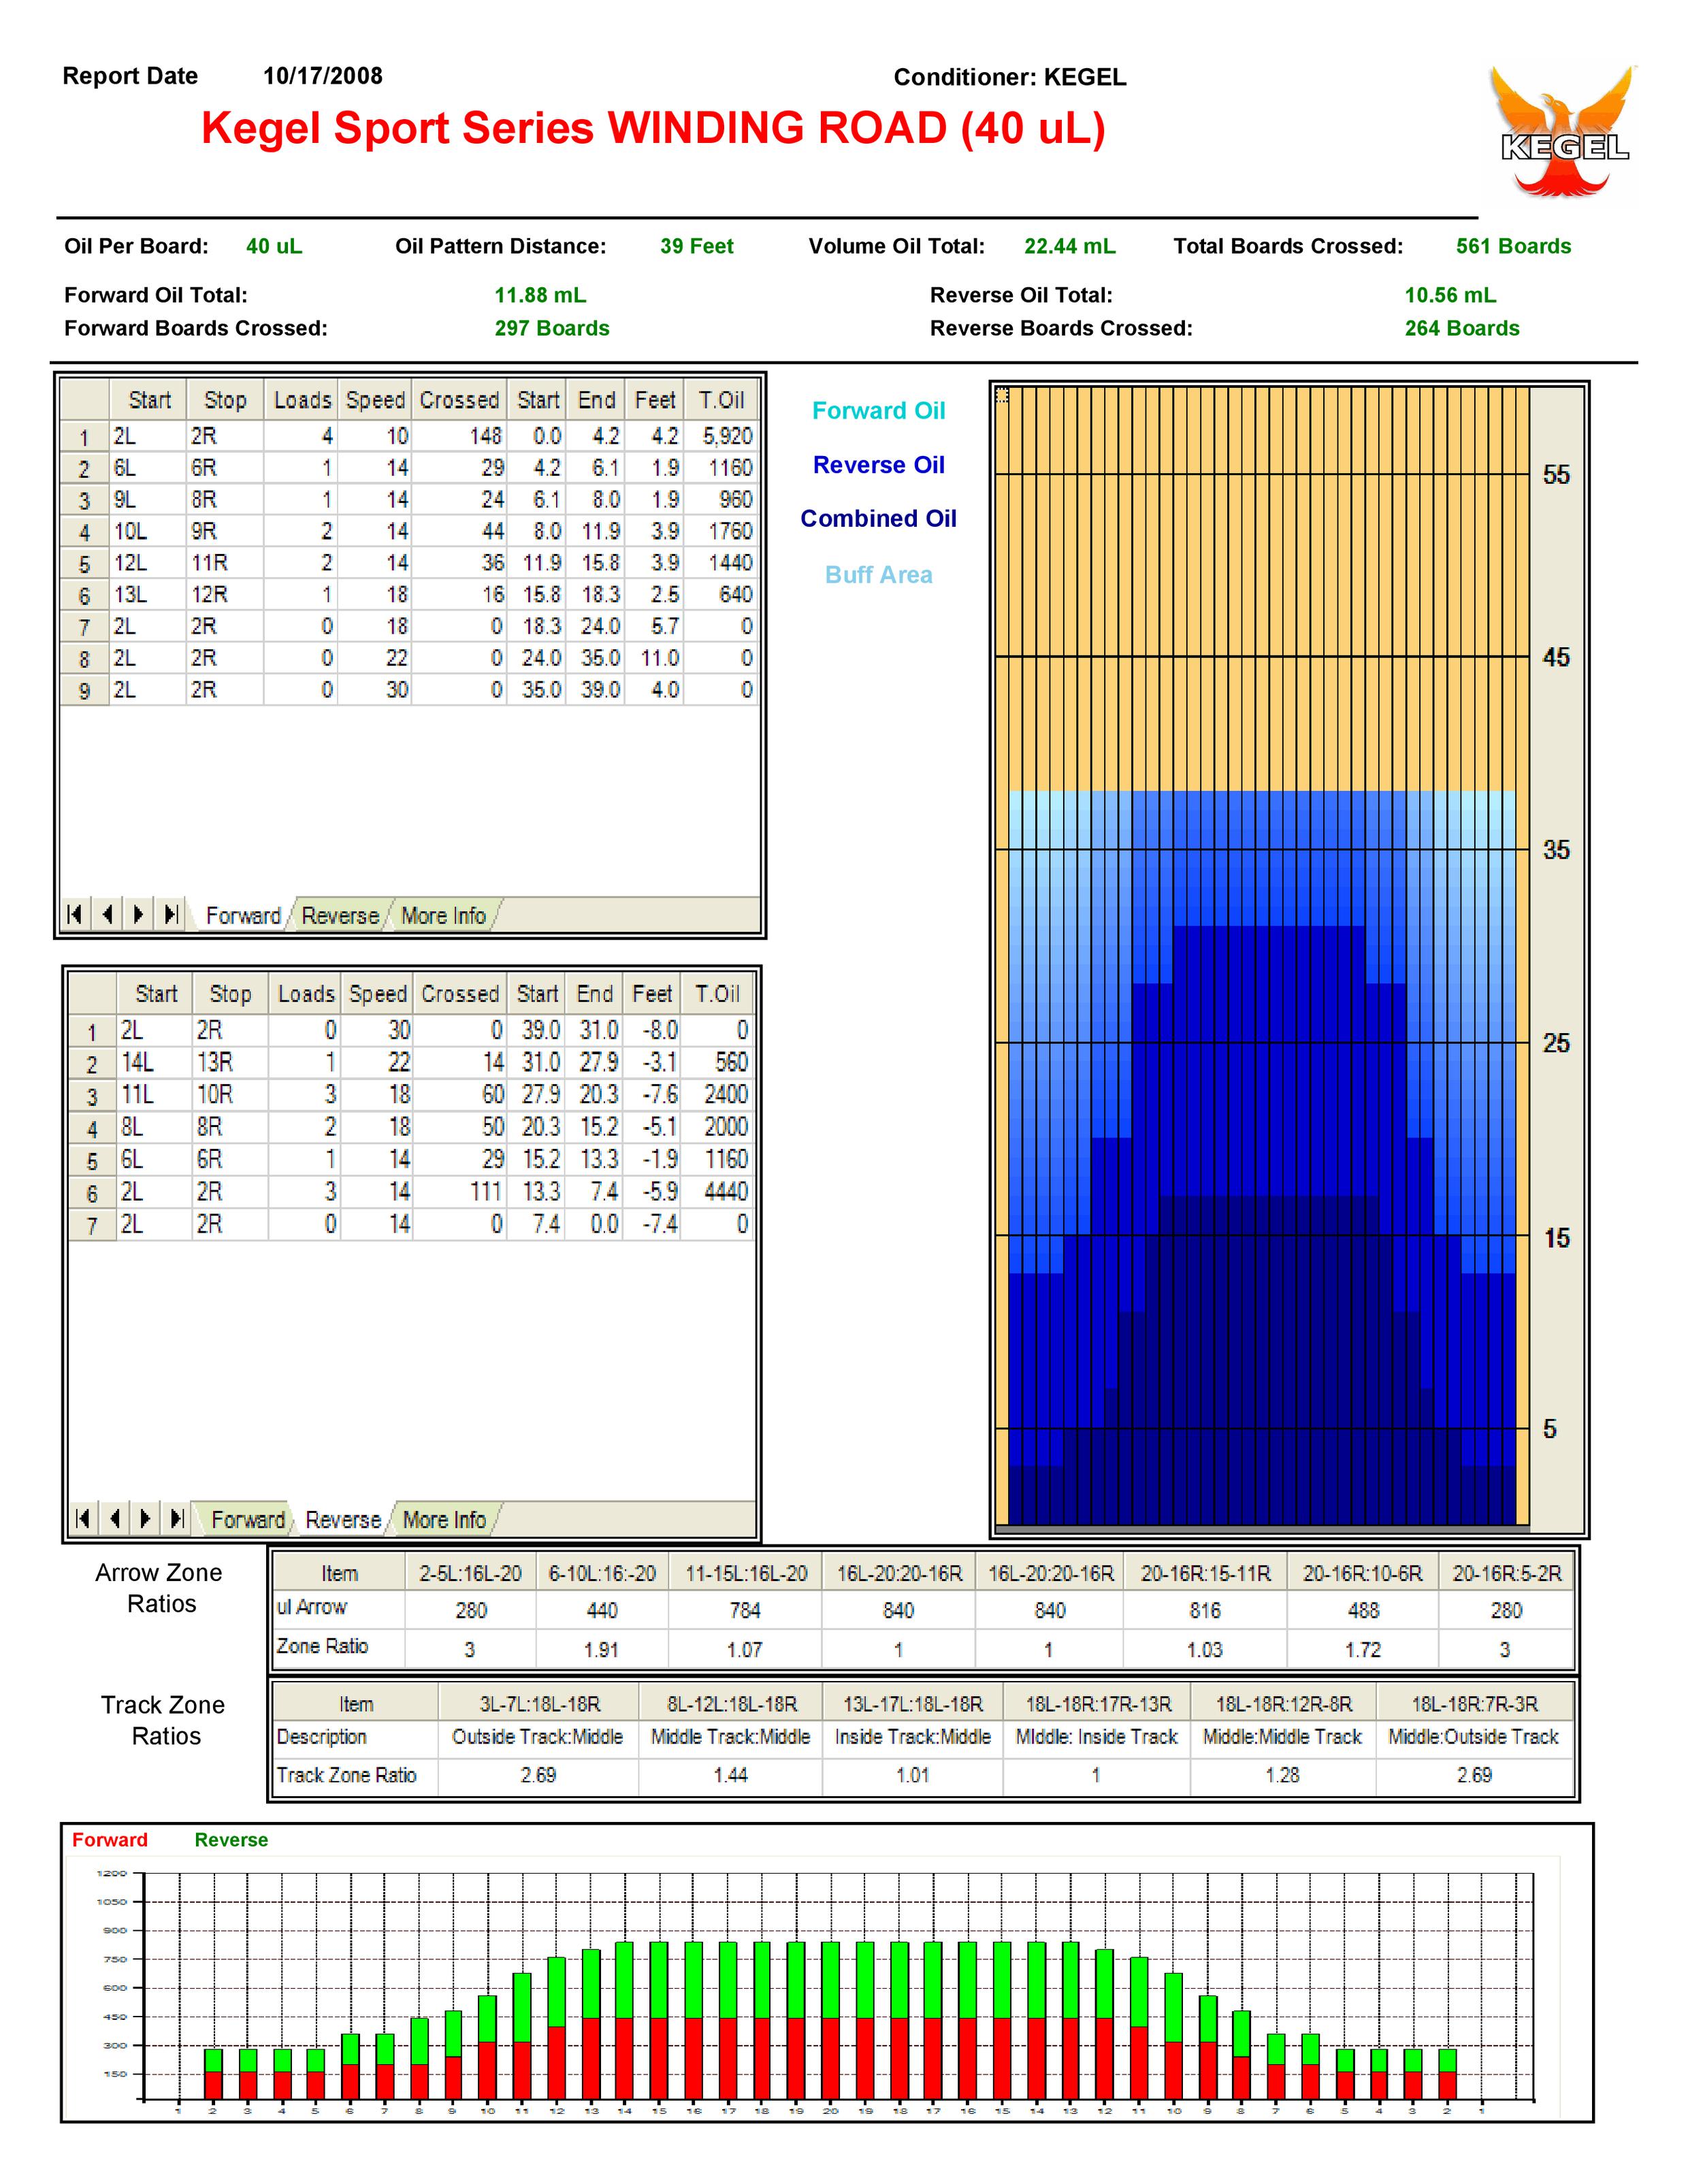Click the Forward legend label in bar chart
1688x2184 pixels.
[110, 1840]
